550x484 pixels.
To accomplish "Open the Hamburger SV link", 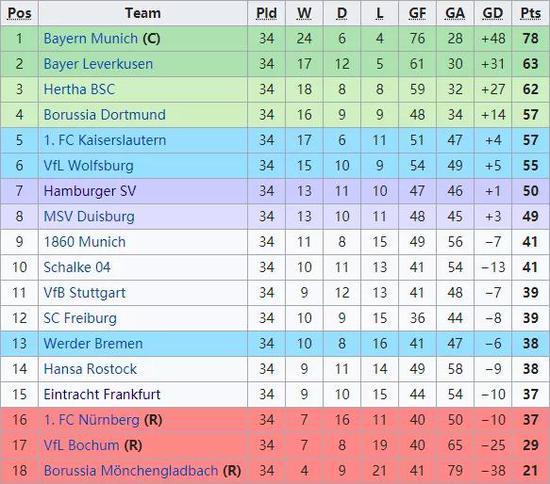I will (x=90, y=191).
